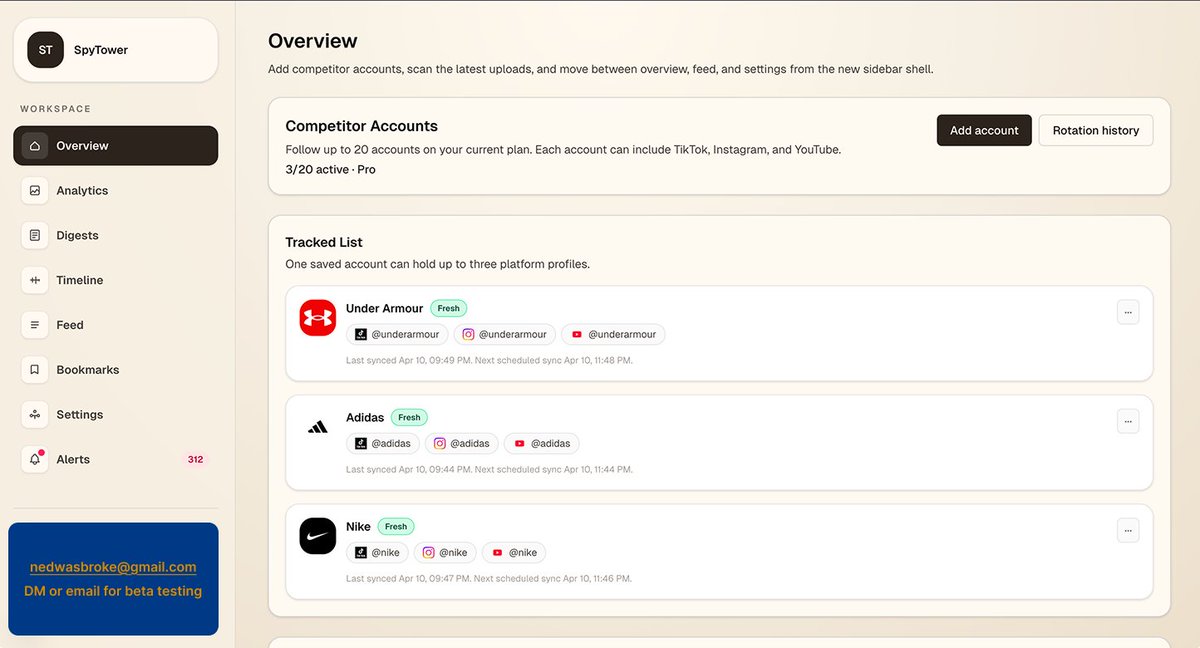Click TikTok icon in the @nike chip
This screenshot has height=648, width=1200.
[x=361, y=552]
